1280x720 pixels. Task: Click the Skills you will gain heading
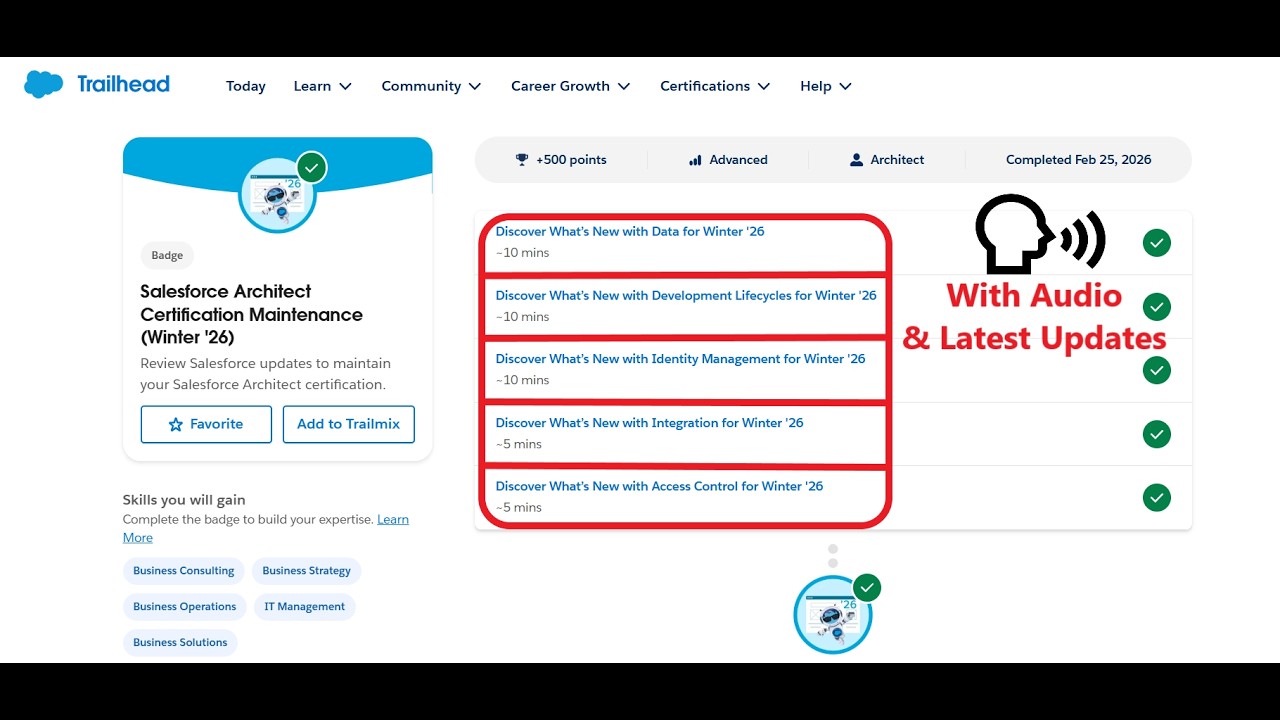[x=184, y=500]
